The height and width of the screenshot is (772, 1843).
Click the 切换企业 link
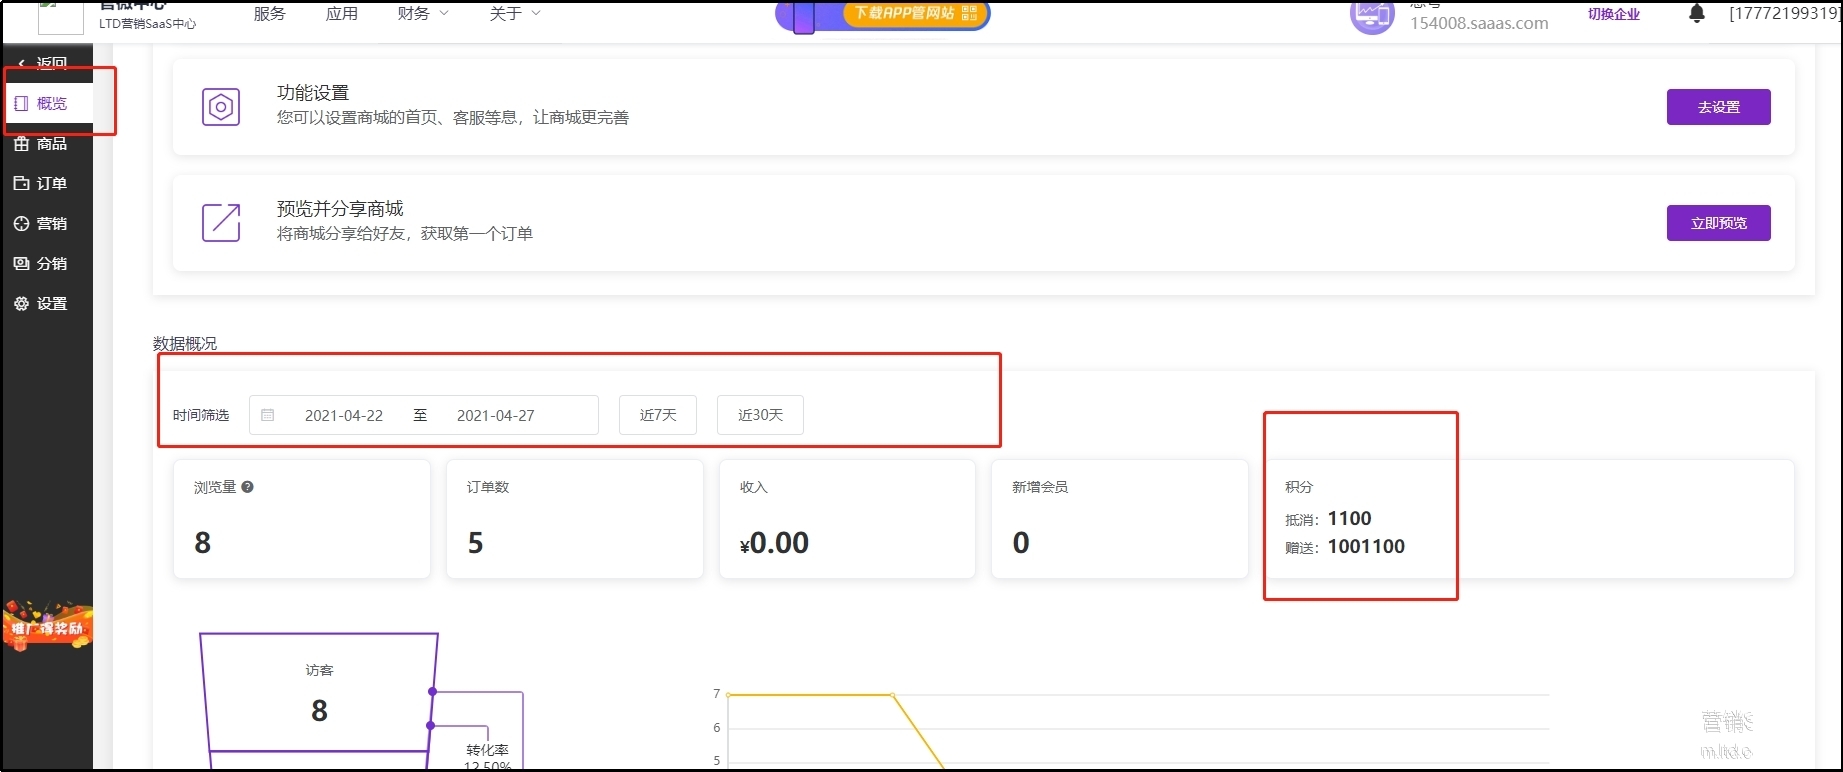click(1614, 14)
